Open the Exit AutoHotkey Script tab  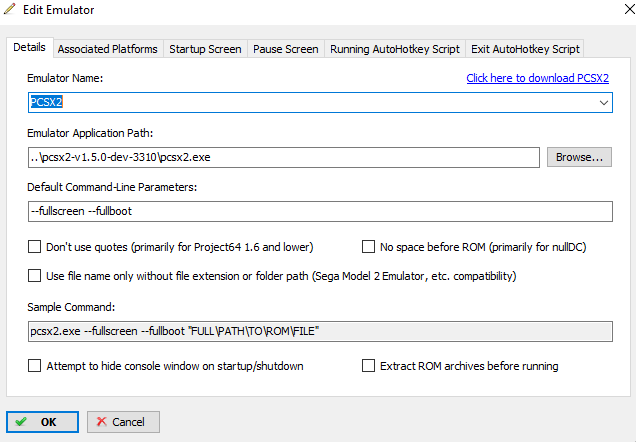coord(525,49)
